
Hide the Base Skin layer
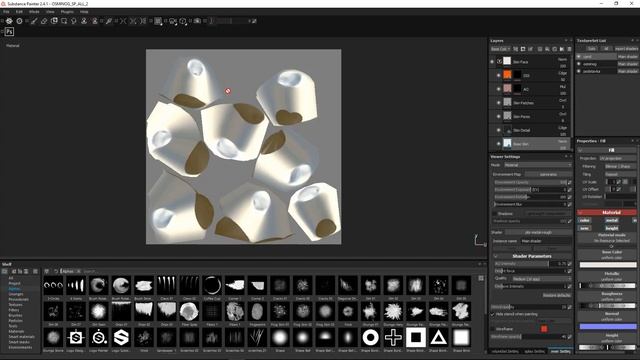click(498, 144)
